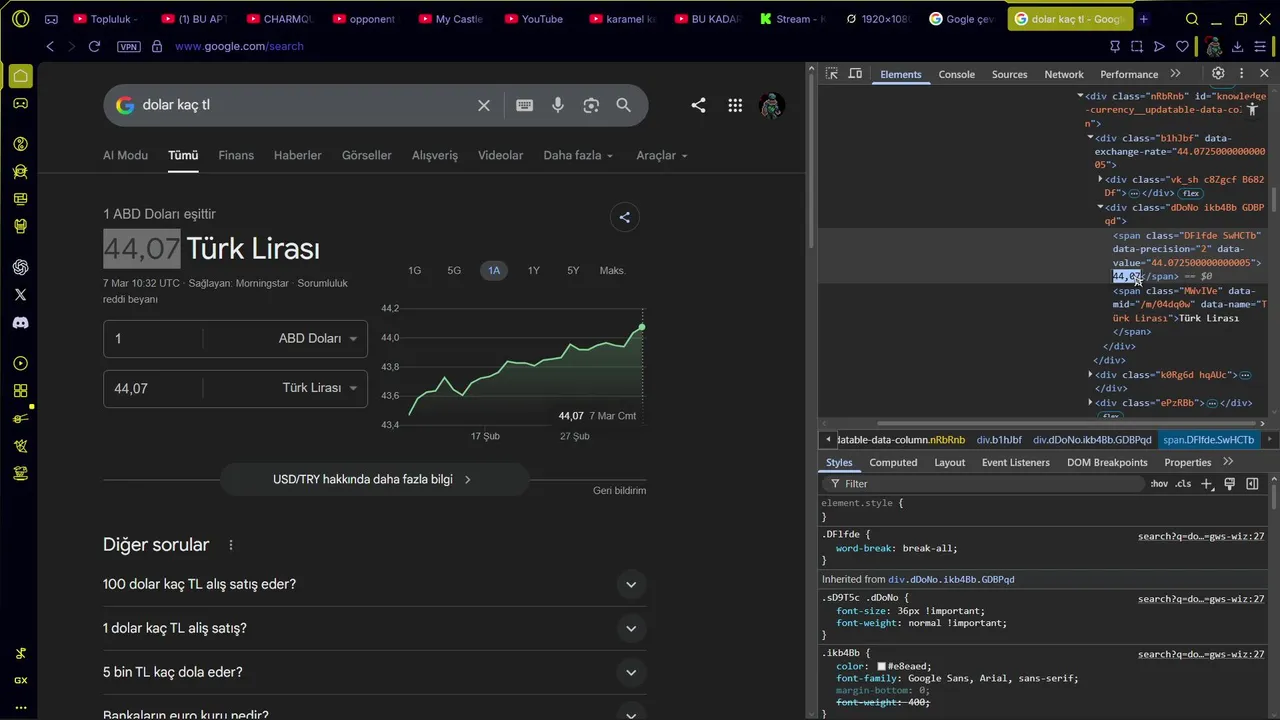
Task: Open the Google apps grid
Action: tap(735, 105)
